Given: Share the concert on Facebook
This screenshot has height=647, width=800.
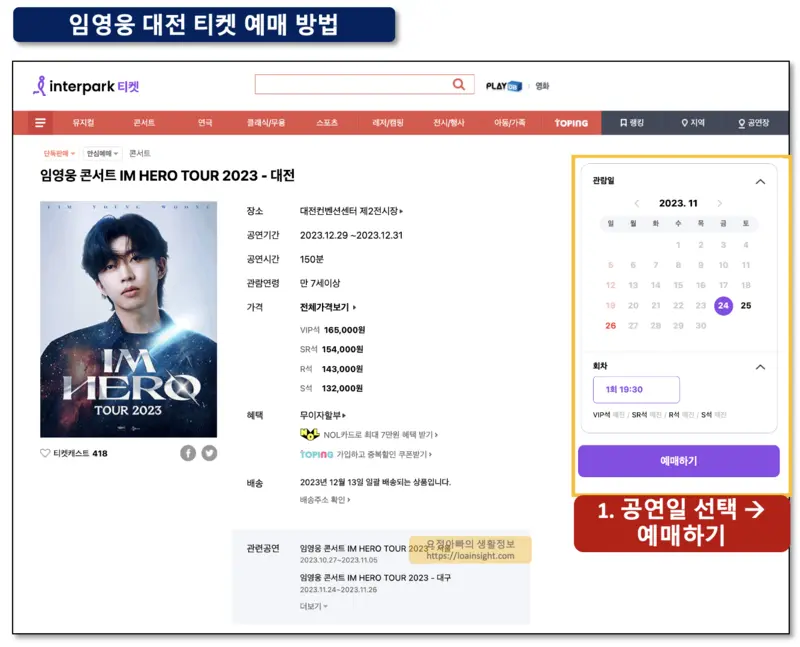Looking at the screenshot, I should tap(188, 452).
